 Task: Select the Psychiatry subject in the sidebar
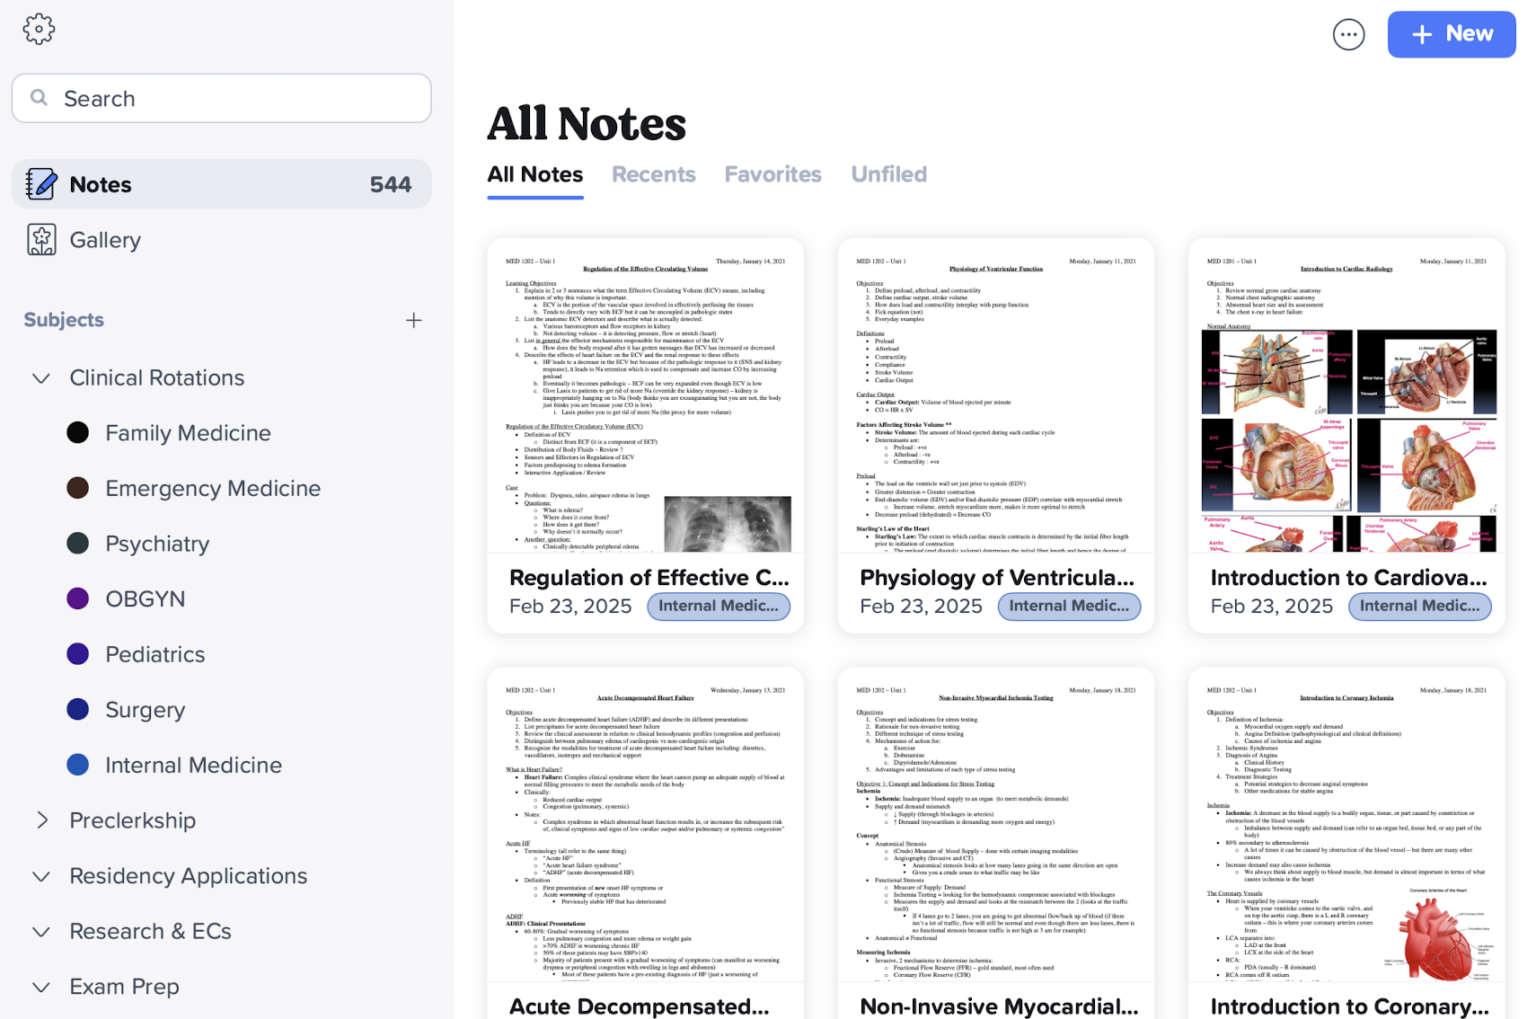157,543
